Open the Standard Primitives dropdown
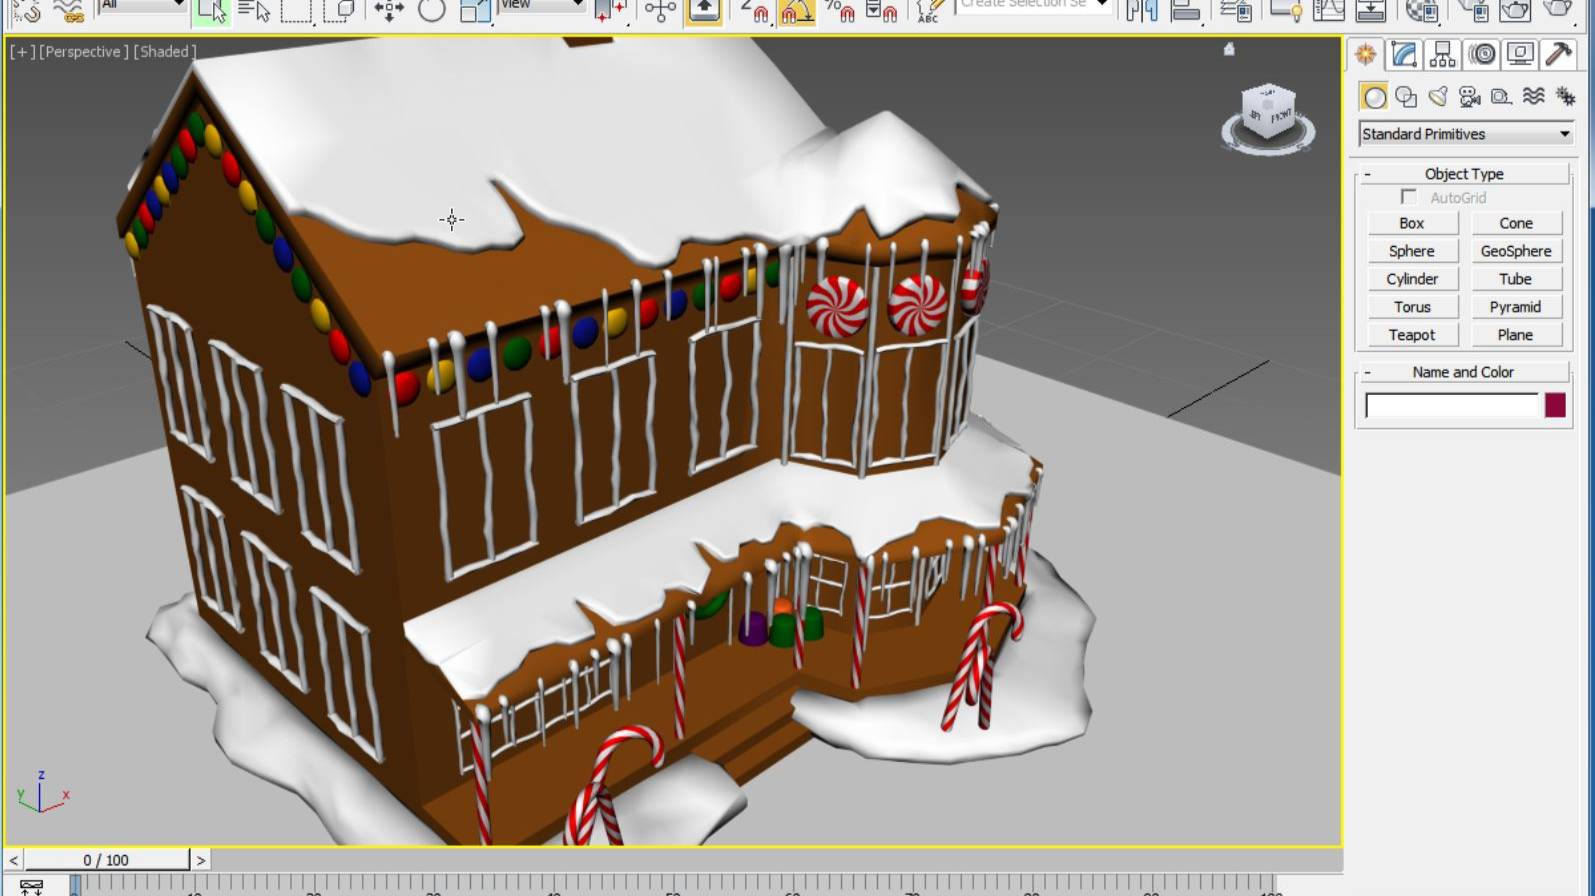1595x896 pixels. point(1466,134)
